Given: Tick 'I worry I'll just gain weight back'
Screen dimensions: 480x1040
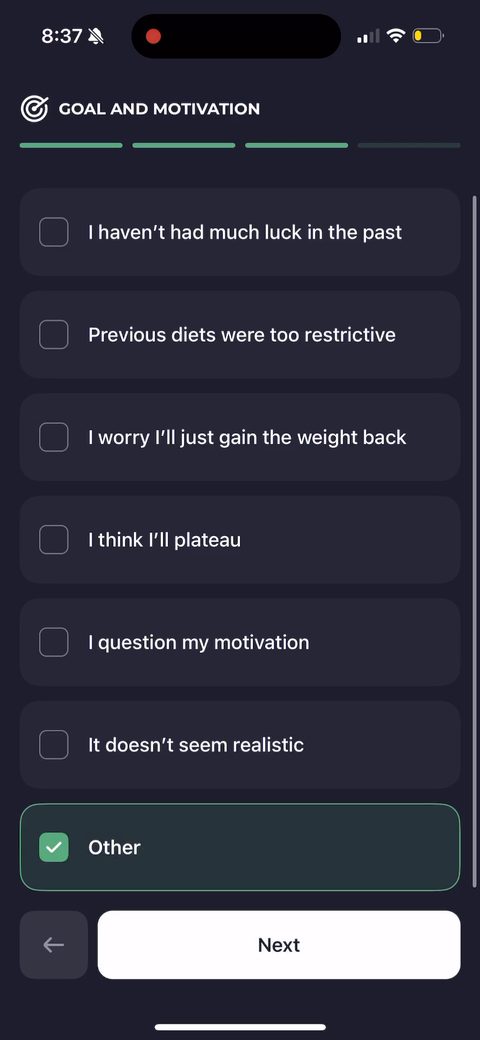Looking at the screenshot, I should (x=54, y=437).
